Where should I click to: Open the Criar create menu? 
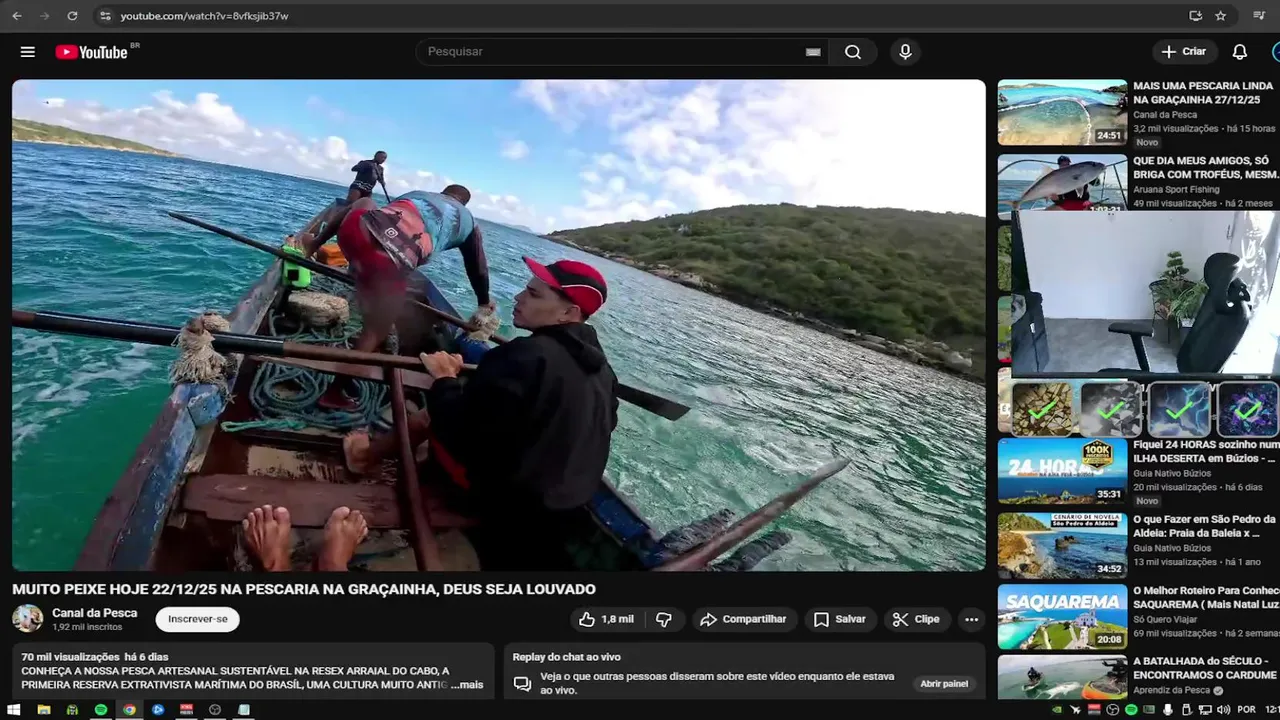click(x=1185, y=52)
